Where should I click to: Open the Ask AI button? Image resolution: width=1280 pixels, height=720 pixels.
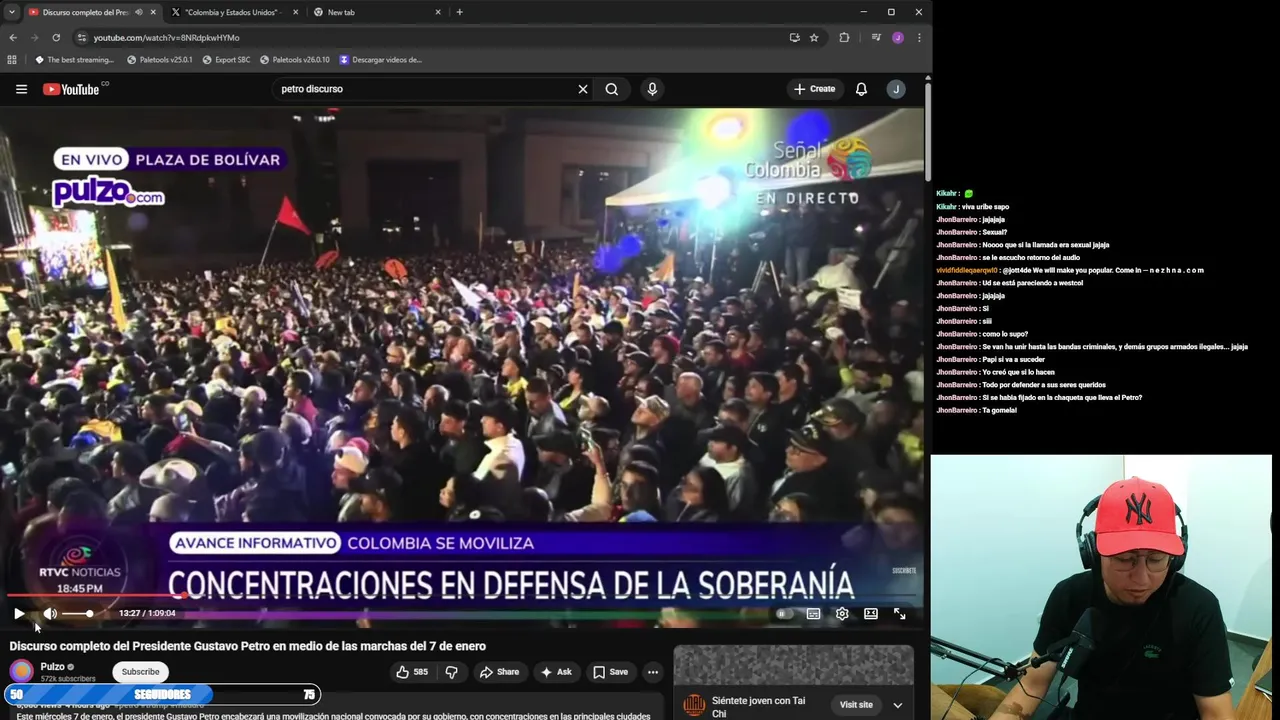[x=555, y=672]
